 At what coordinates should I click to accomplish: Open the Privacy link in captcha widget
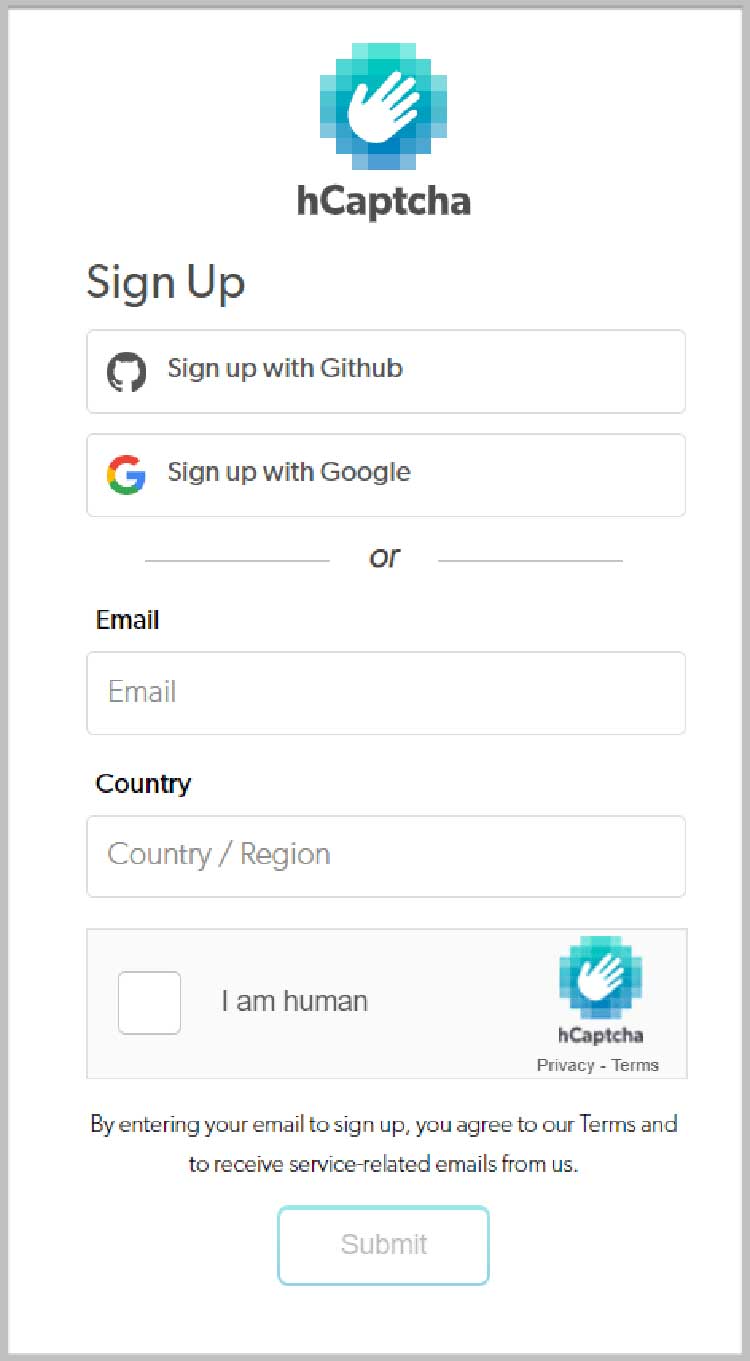(566, 1065)
